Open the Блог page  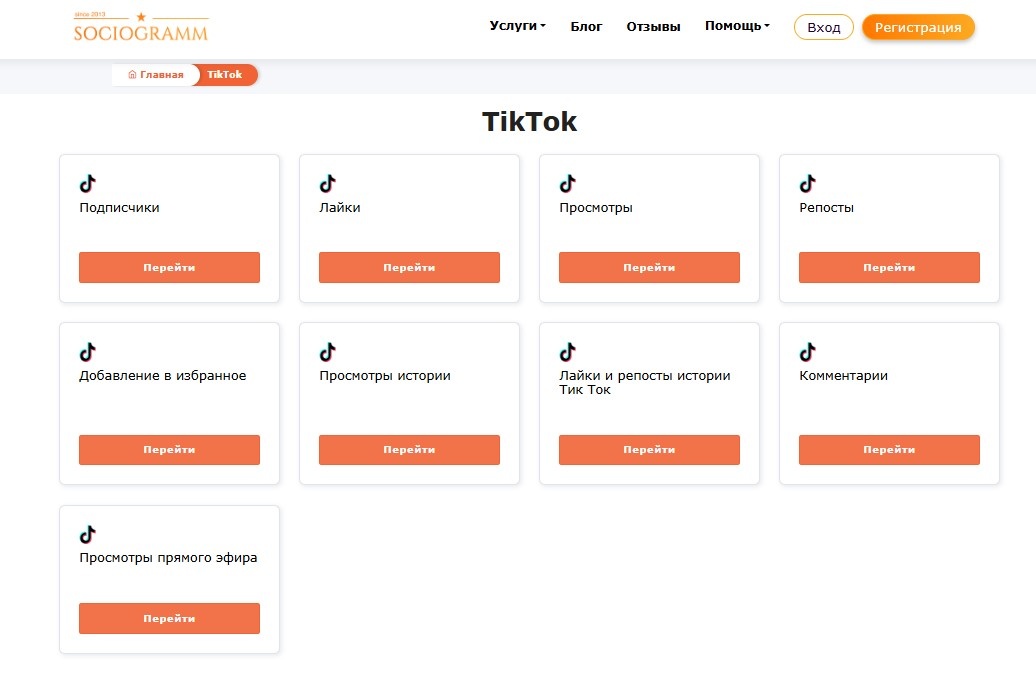click(586, 26)
